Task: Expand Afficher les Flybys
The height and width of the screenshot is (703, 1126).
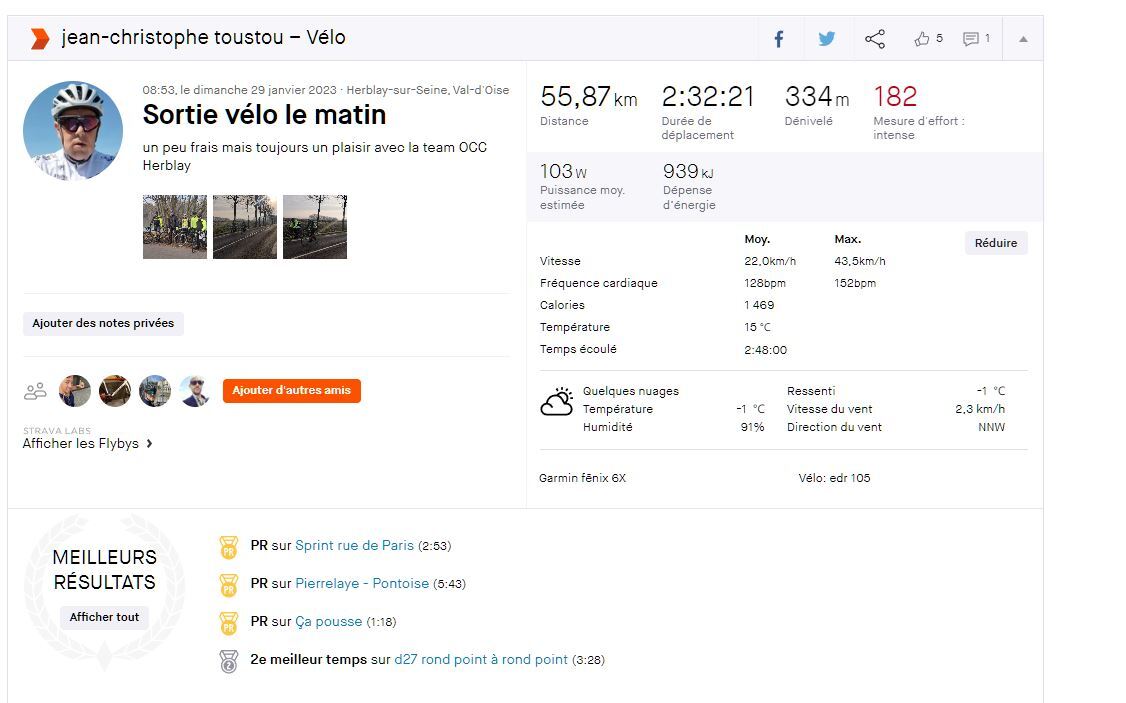Action: point(88,444)
